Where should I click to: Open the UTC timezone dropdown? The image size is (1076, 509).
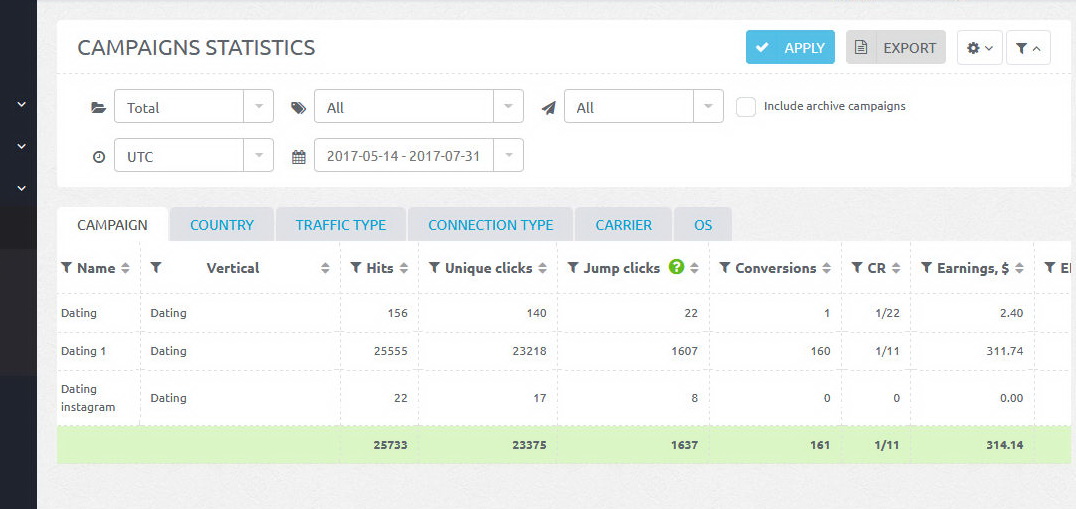[194, 155]
